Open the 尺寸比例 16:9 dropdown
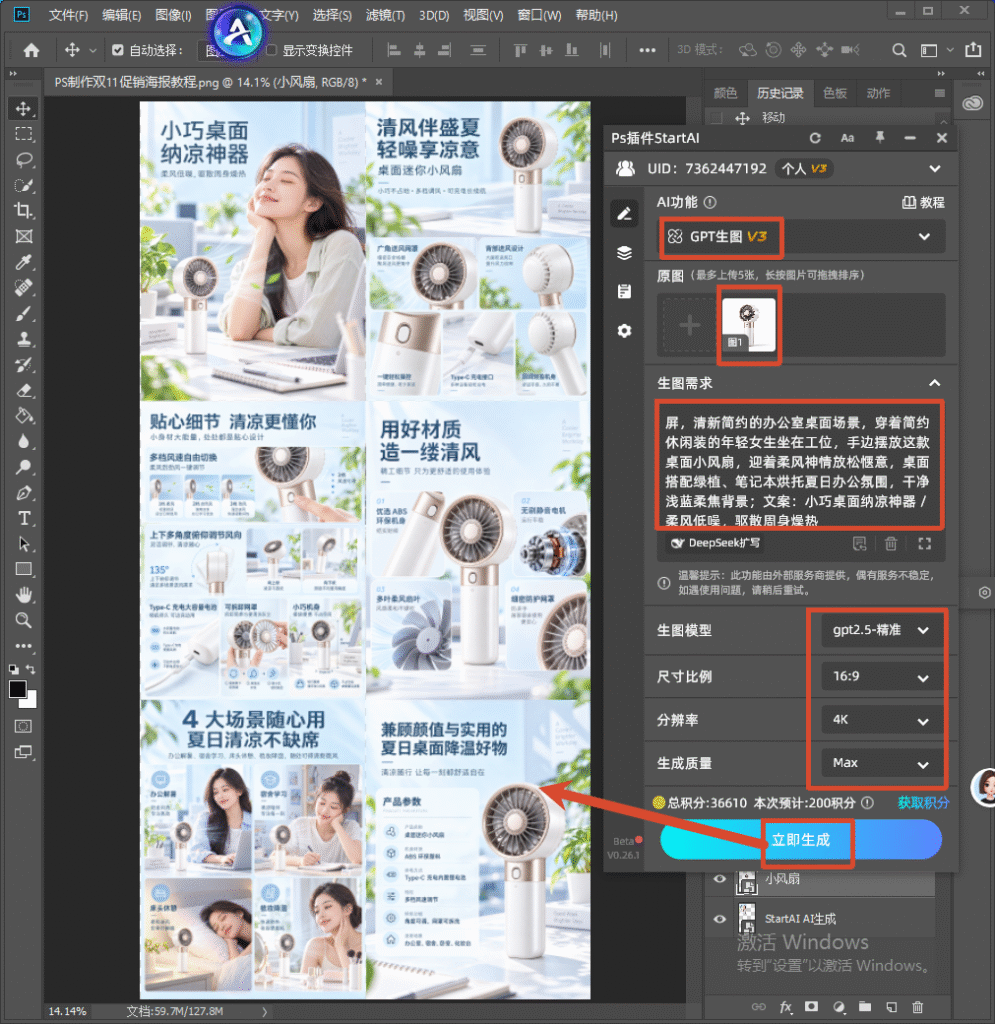The width and height of the screenshot is (995, 1024). [x=880, y=677]
